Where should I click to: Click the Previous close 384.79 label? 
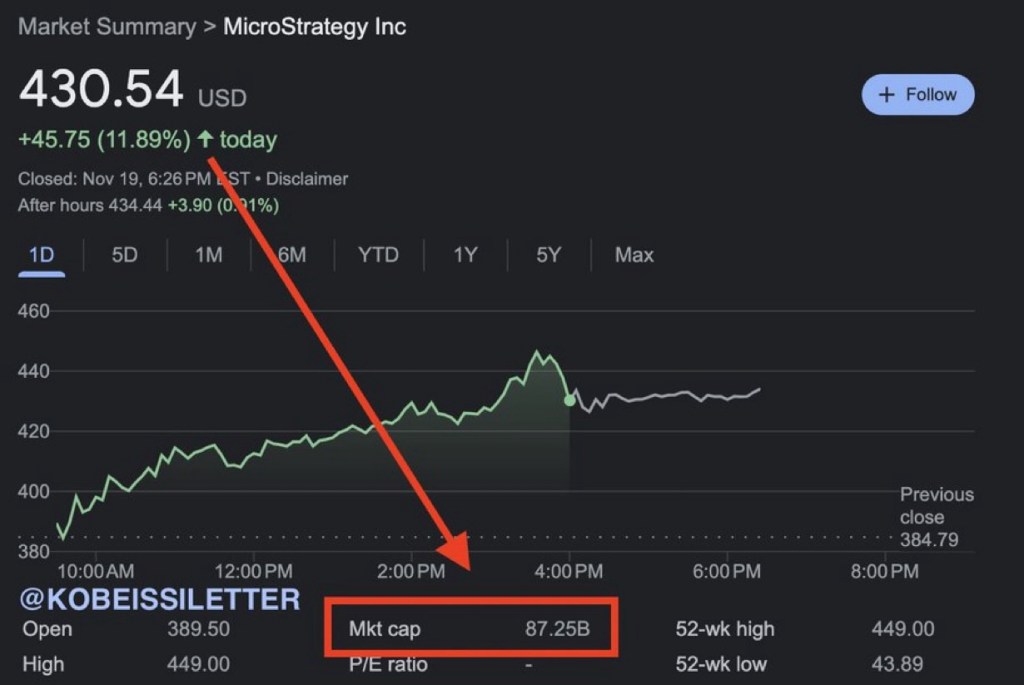(x=936, y=517)
